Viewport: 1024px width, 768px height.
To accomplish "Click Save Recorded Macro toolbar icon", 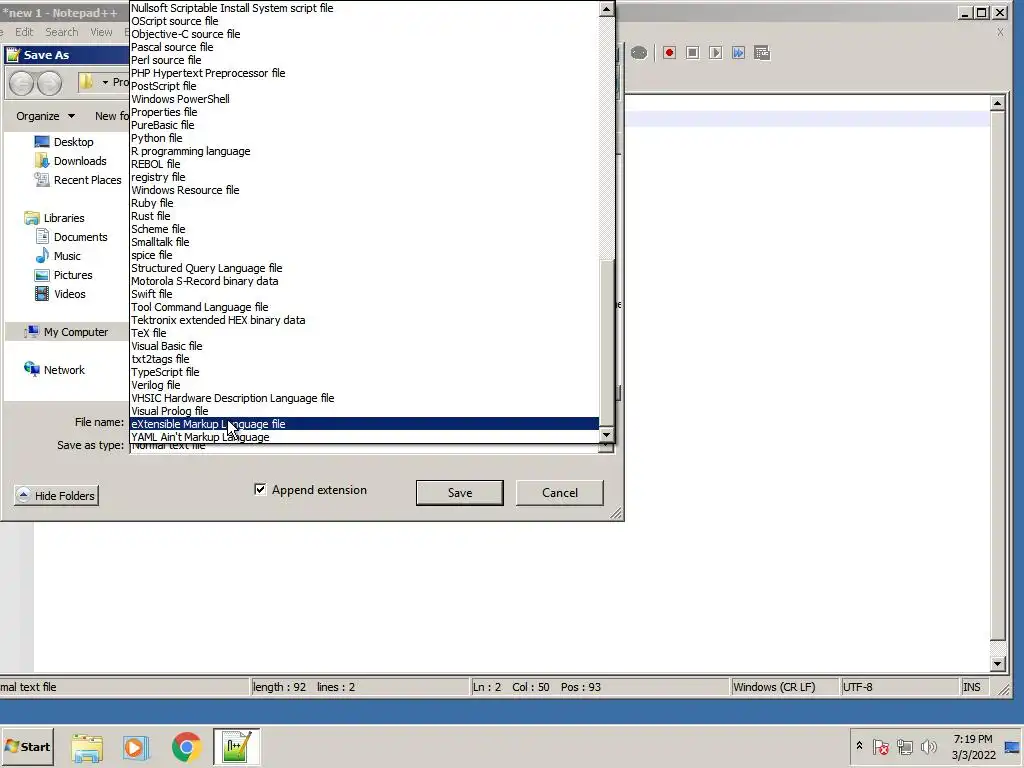I will coord(762,53).
